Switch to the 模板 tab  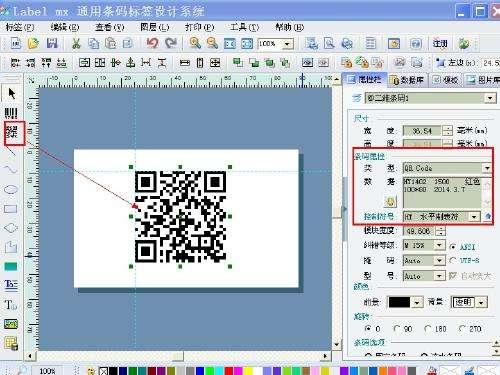pyautogui.click(x=446, y=80)
